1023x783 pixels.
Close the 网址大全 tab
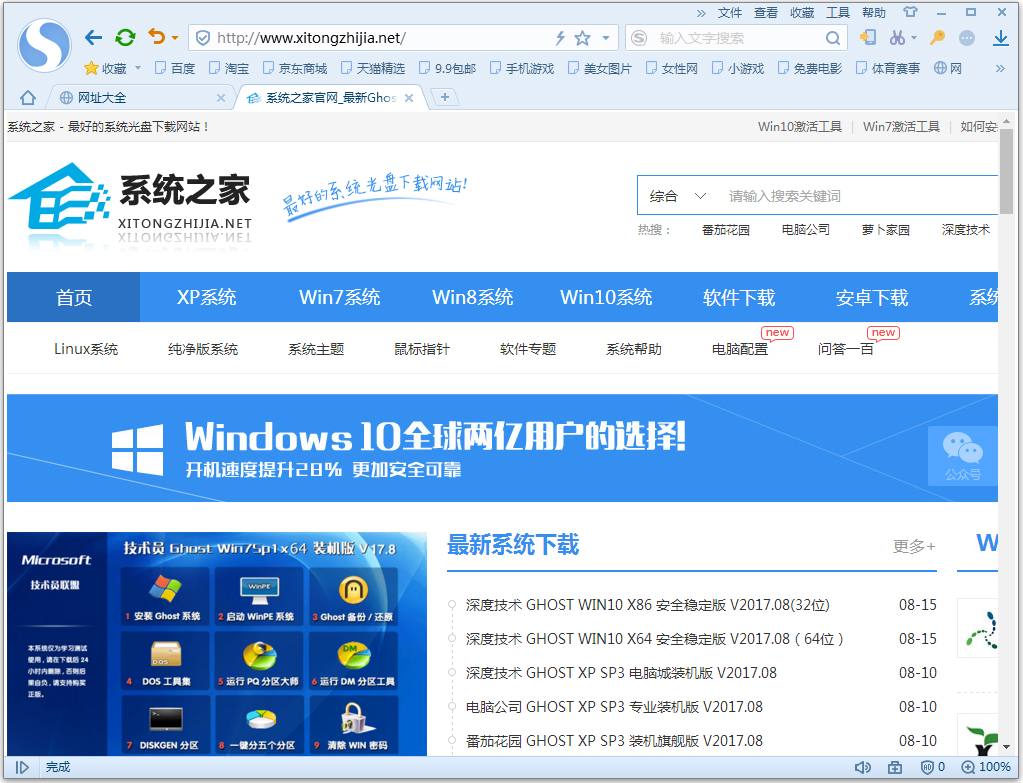221,98
